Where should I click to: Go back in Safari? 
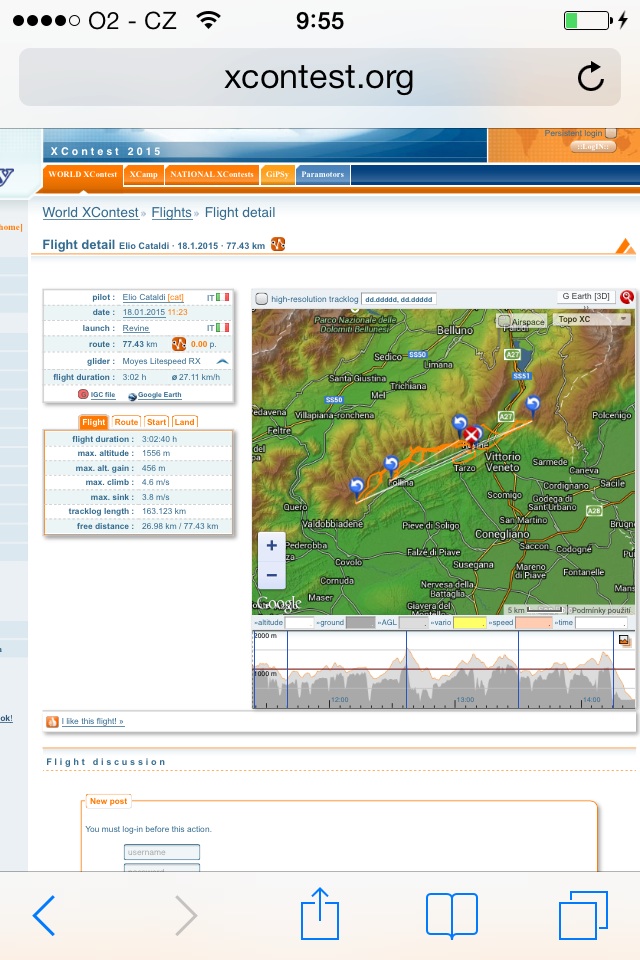[43, 915]
